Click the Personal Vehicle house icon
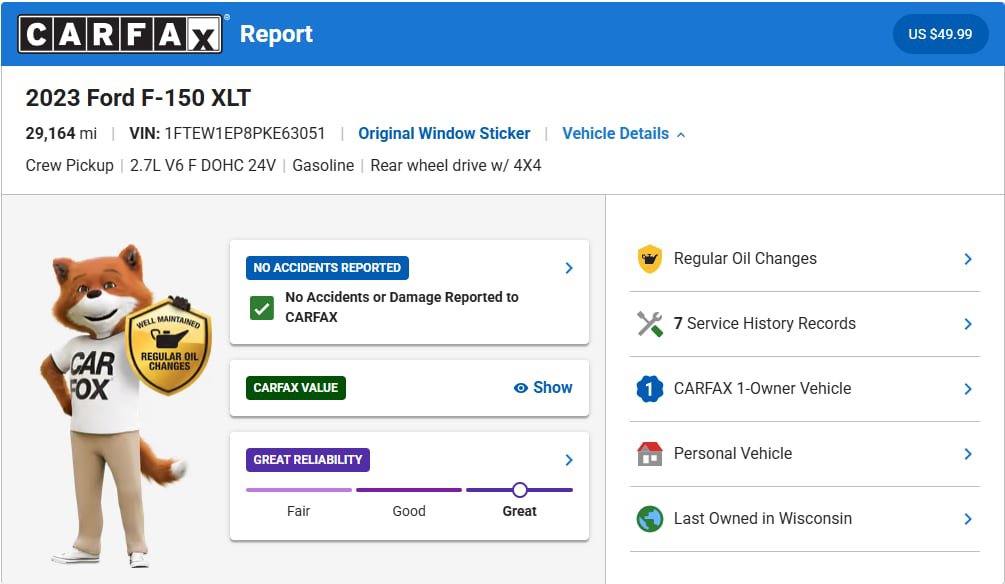1005x584 pixels. coord(649,454)
